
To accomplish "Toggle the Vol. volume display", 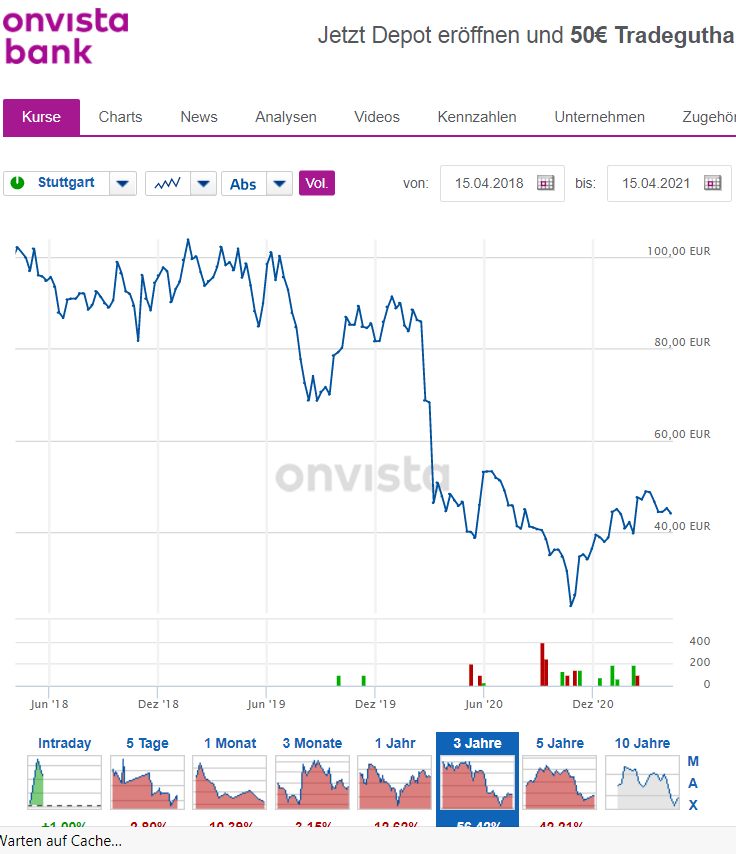I will [316, 183].
